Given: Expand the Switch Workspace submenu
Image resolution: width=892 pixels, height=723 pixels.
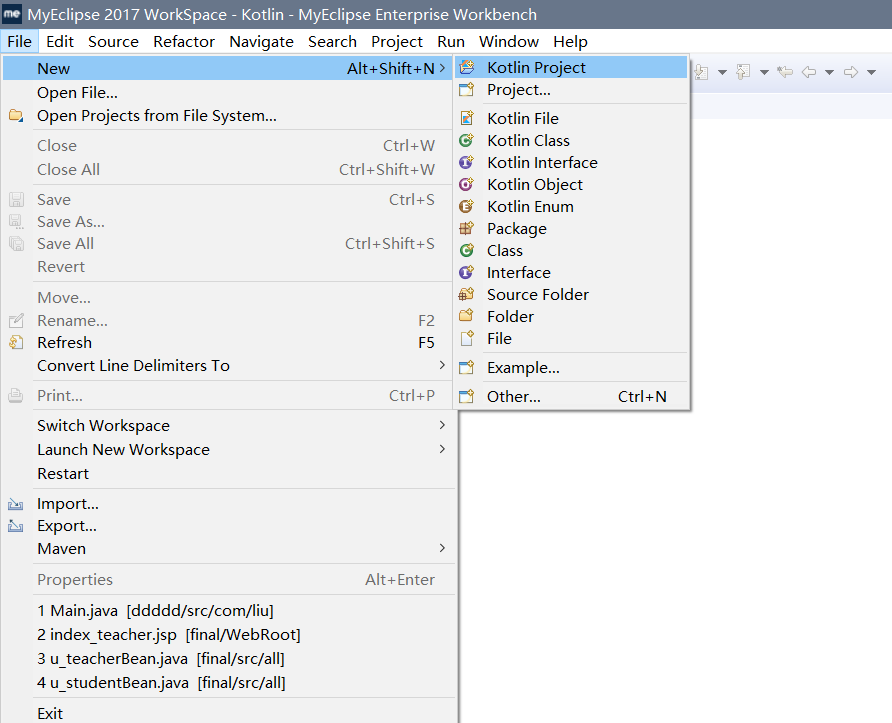Looking at the screenshot, I should point(442,425).
